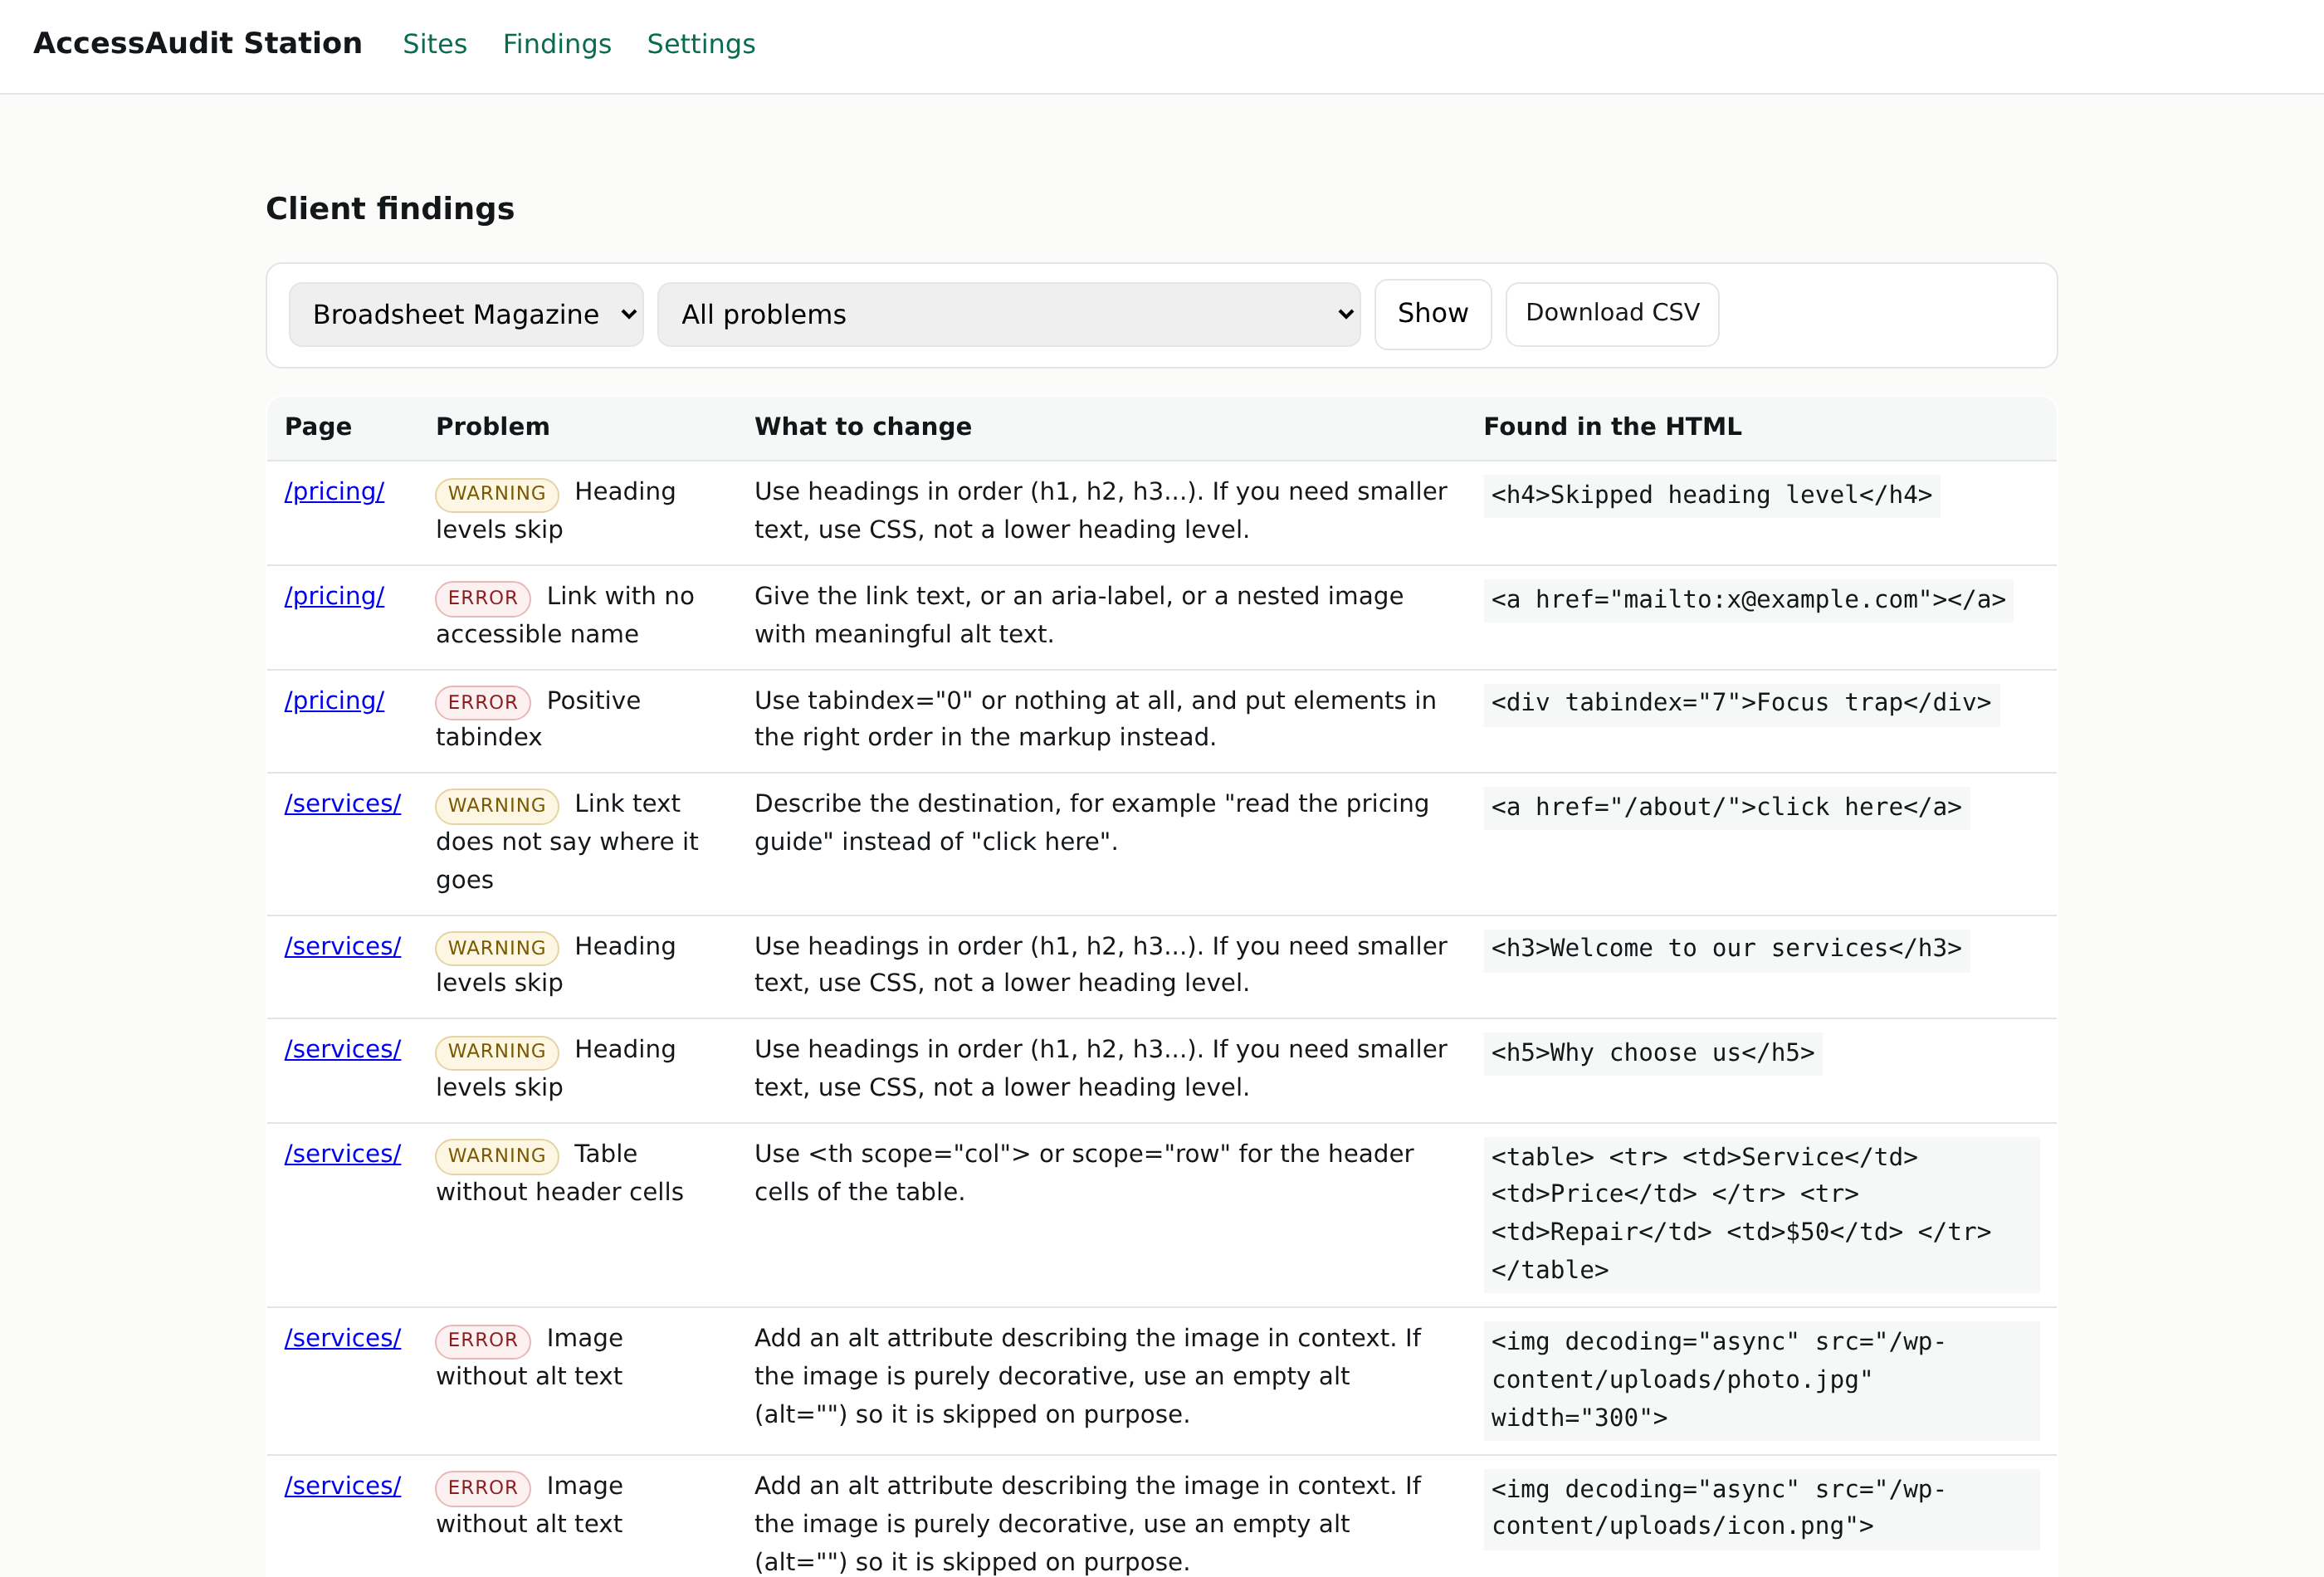Select the div tabindex="7" Focus trap snippet
This screenshot has width=2324, height=1577.
pos(1740,703)
